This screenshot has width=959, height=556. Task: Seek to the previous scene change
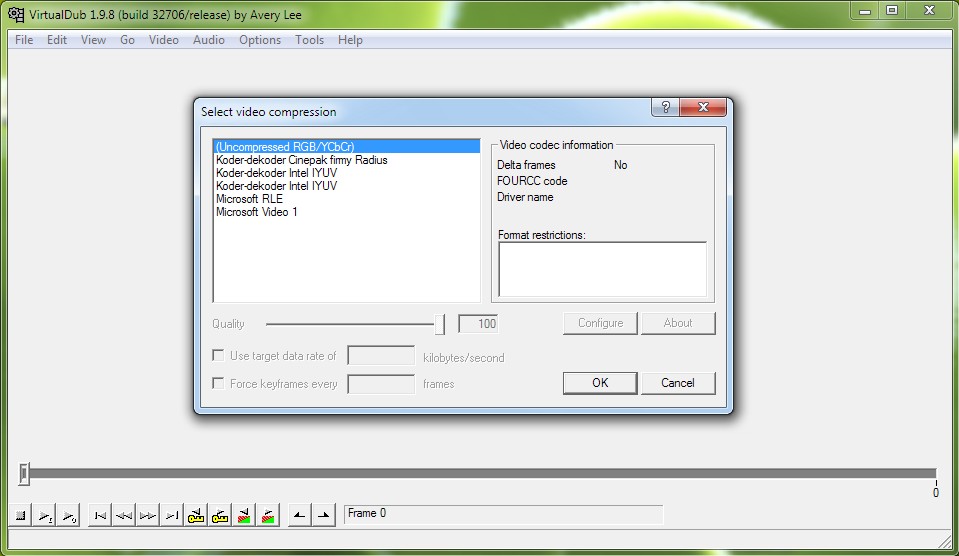point(244,516)
